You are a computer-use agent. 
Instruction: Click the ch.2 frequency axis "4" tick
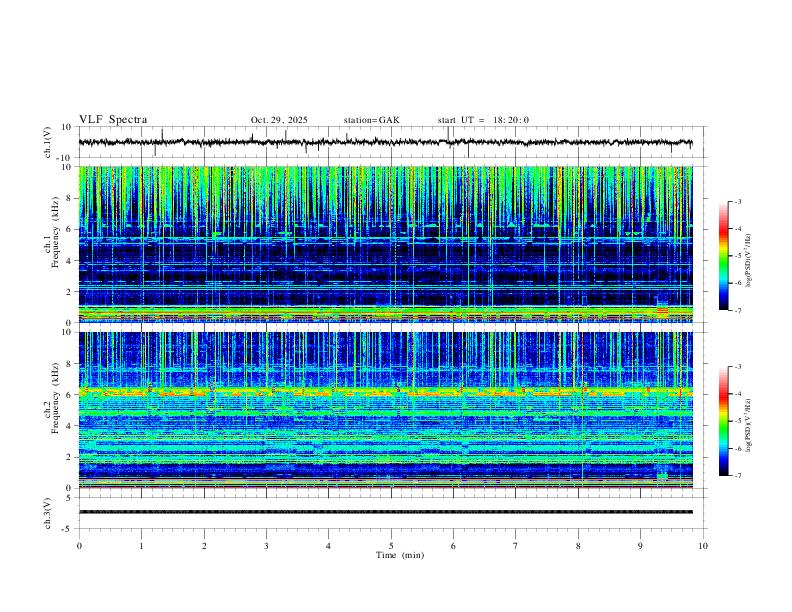point(70,426)
